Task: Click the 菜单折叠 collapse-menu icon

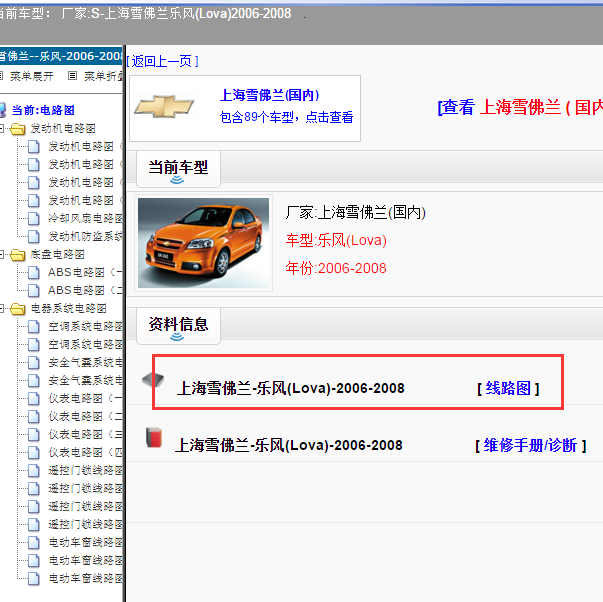Action: tap(72, 76)
